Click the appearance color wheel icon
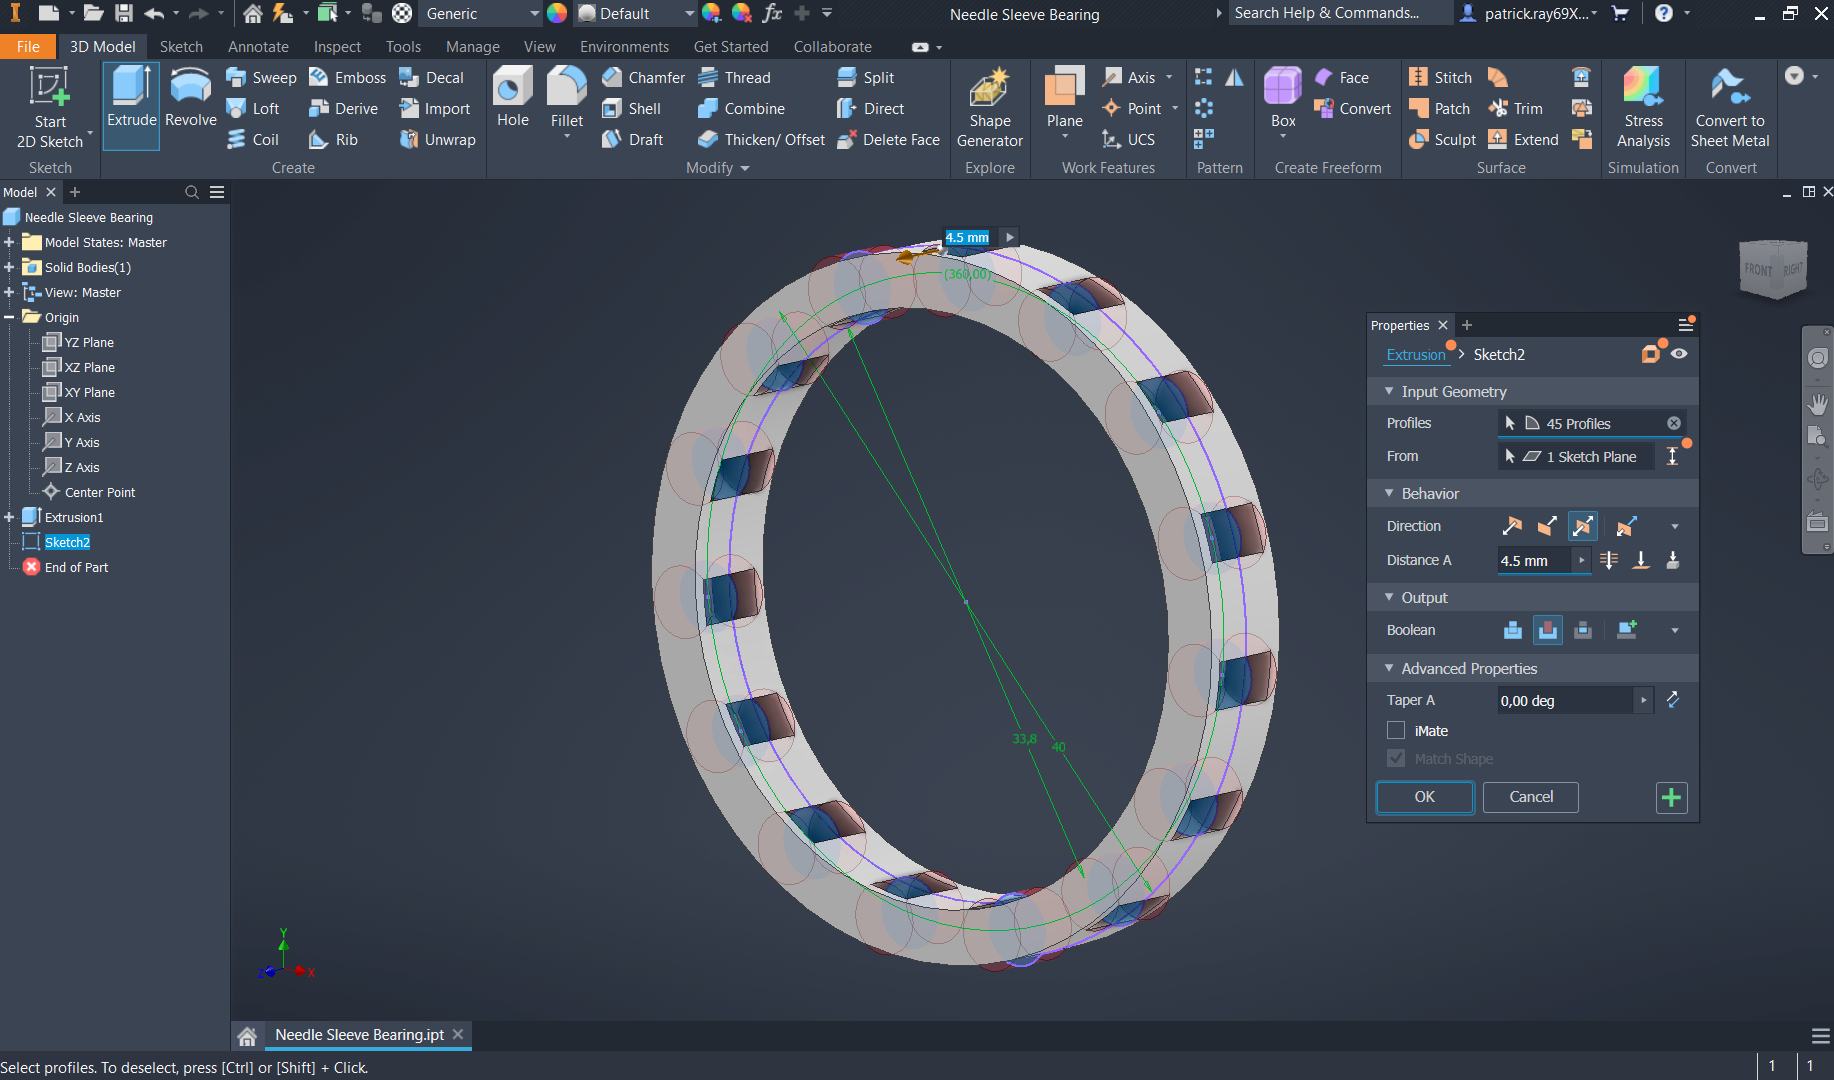This screenshot has height=1080, width=1834. coord(557,14)
